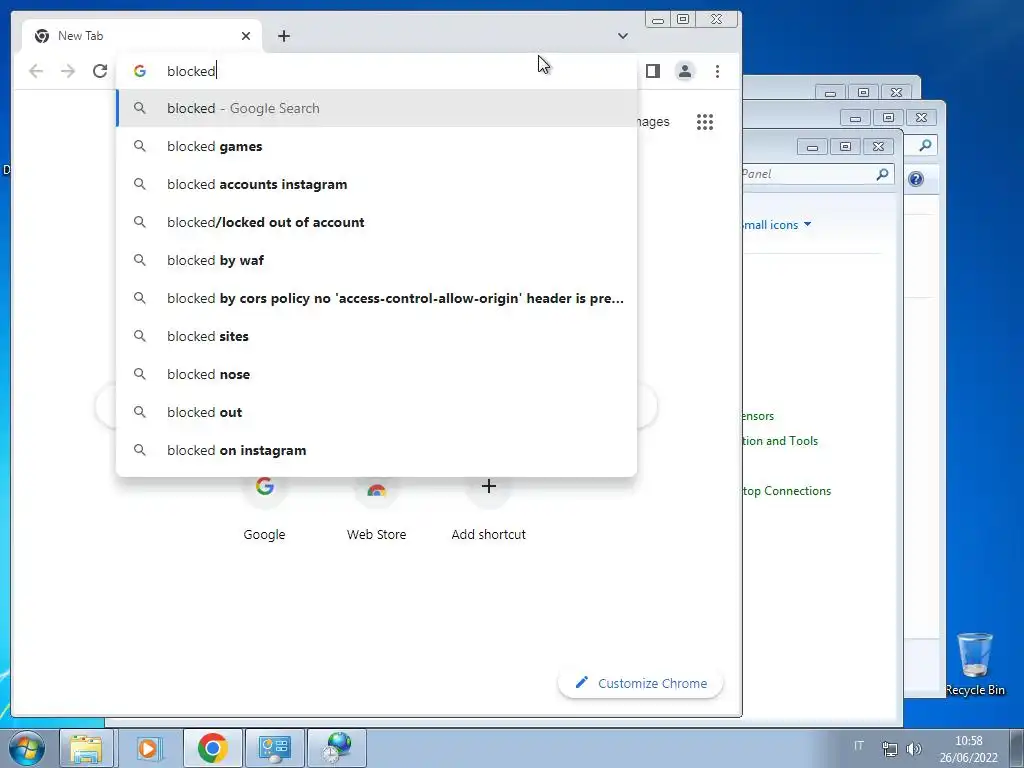Go back in Chrome
The image size is (1024, 768).
36,71
